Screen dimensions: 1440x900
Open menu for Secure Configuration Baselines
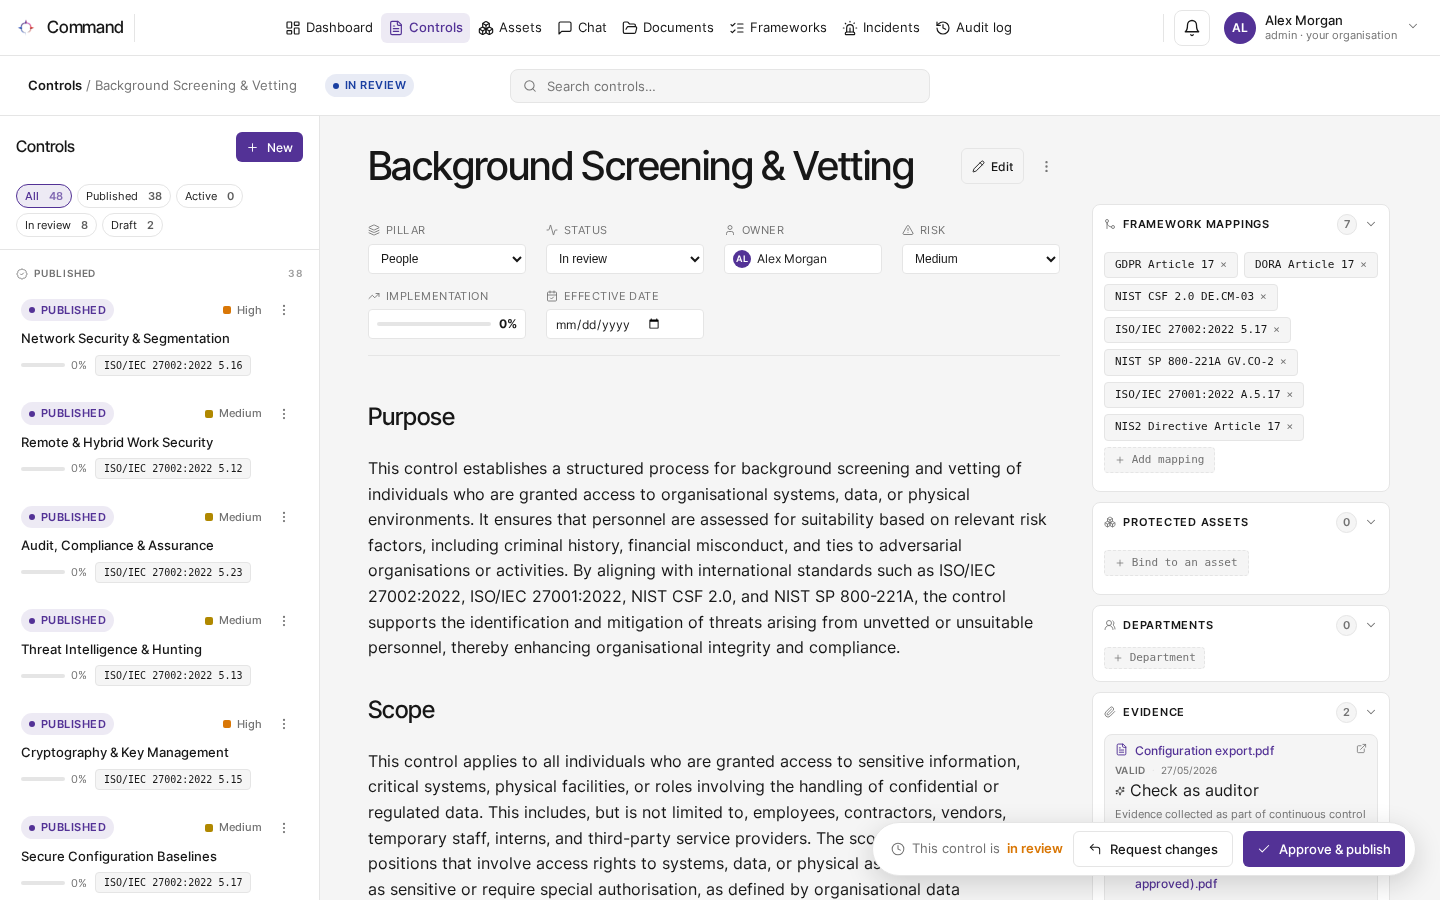pyautogui.click(x=284, y=828)
